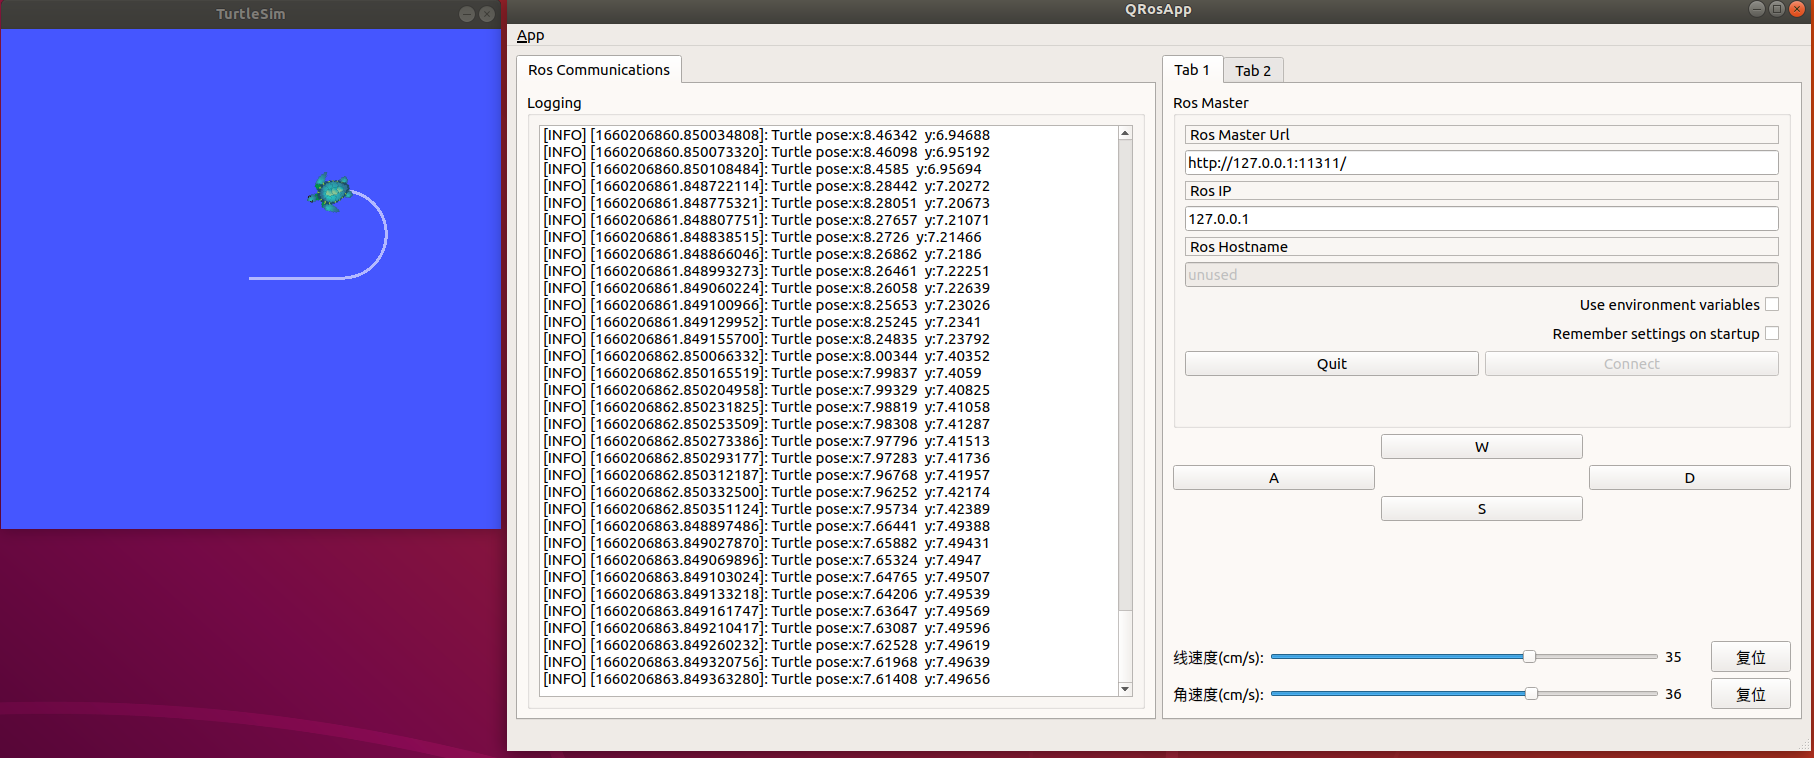Screen dimensions: 1814x758
Task: Select log line with pose x:8.28442
Action: (766, 186)
